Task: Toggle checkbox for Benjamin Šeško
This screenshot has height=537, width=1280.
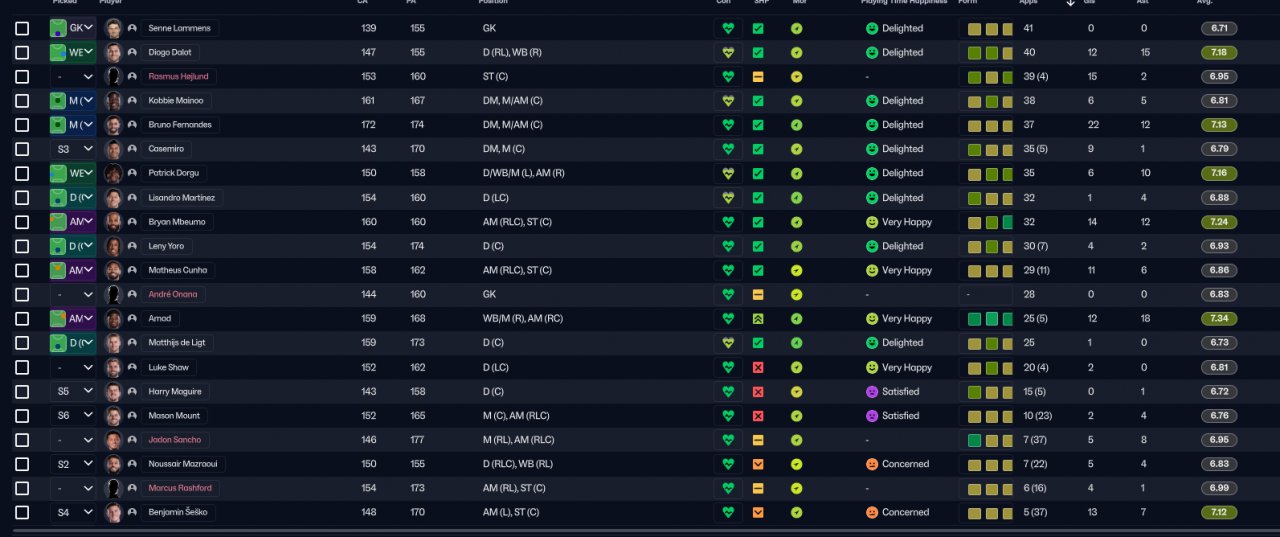Action: click(22, 512)
